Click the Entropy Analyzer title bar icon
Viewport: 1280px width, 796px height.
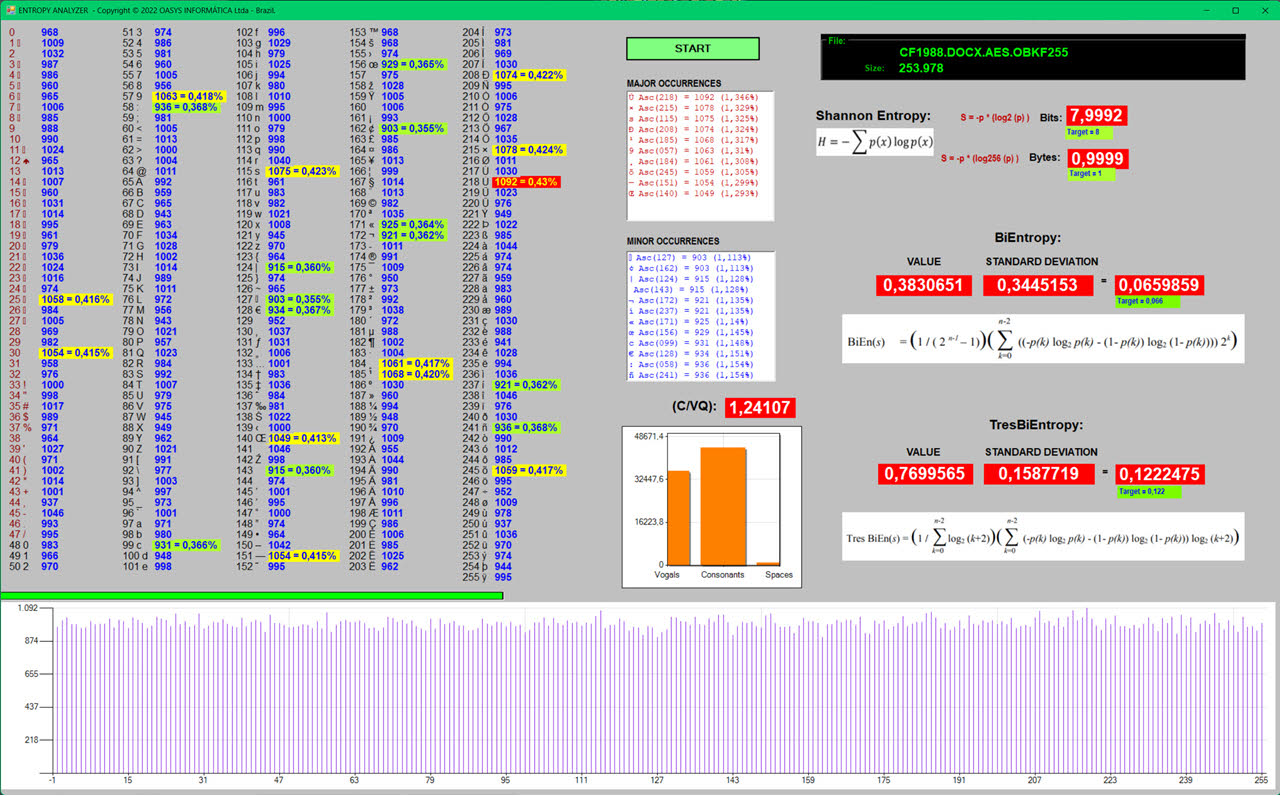click(9, 9)
